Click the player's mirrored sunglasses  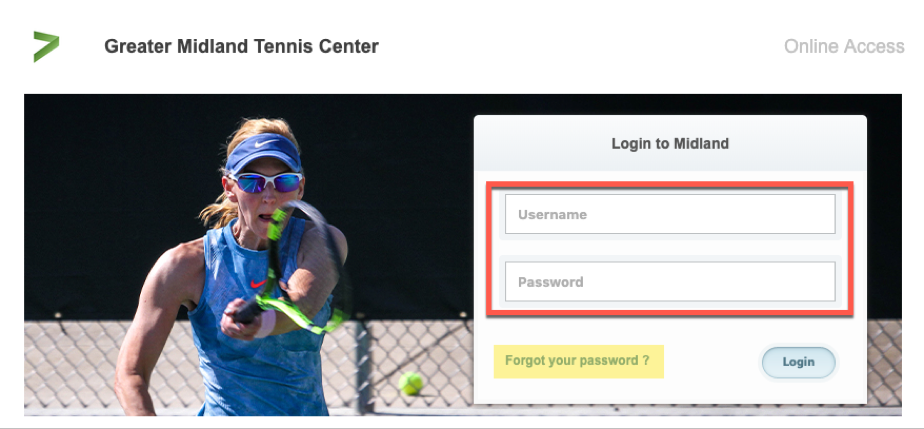click(x=266, y=182)
